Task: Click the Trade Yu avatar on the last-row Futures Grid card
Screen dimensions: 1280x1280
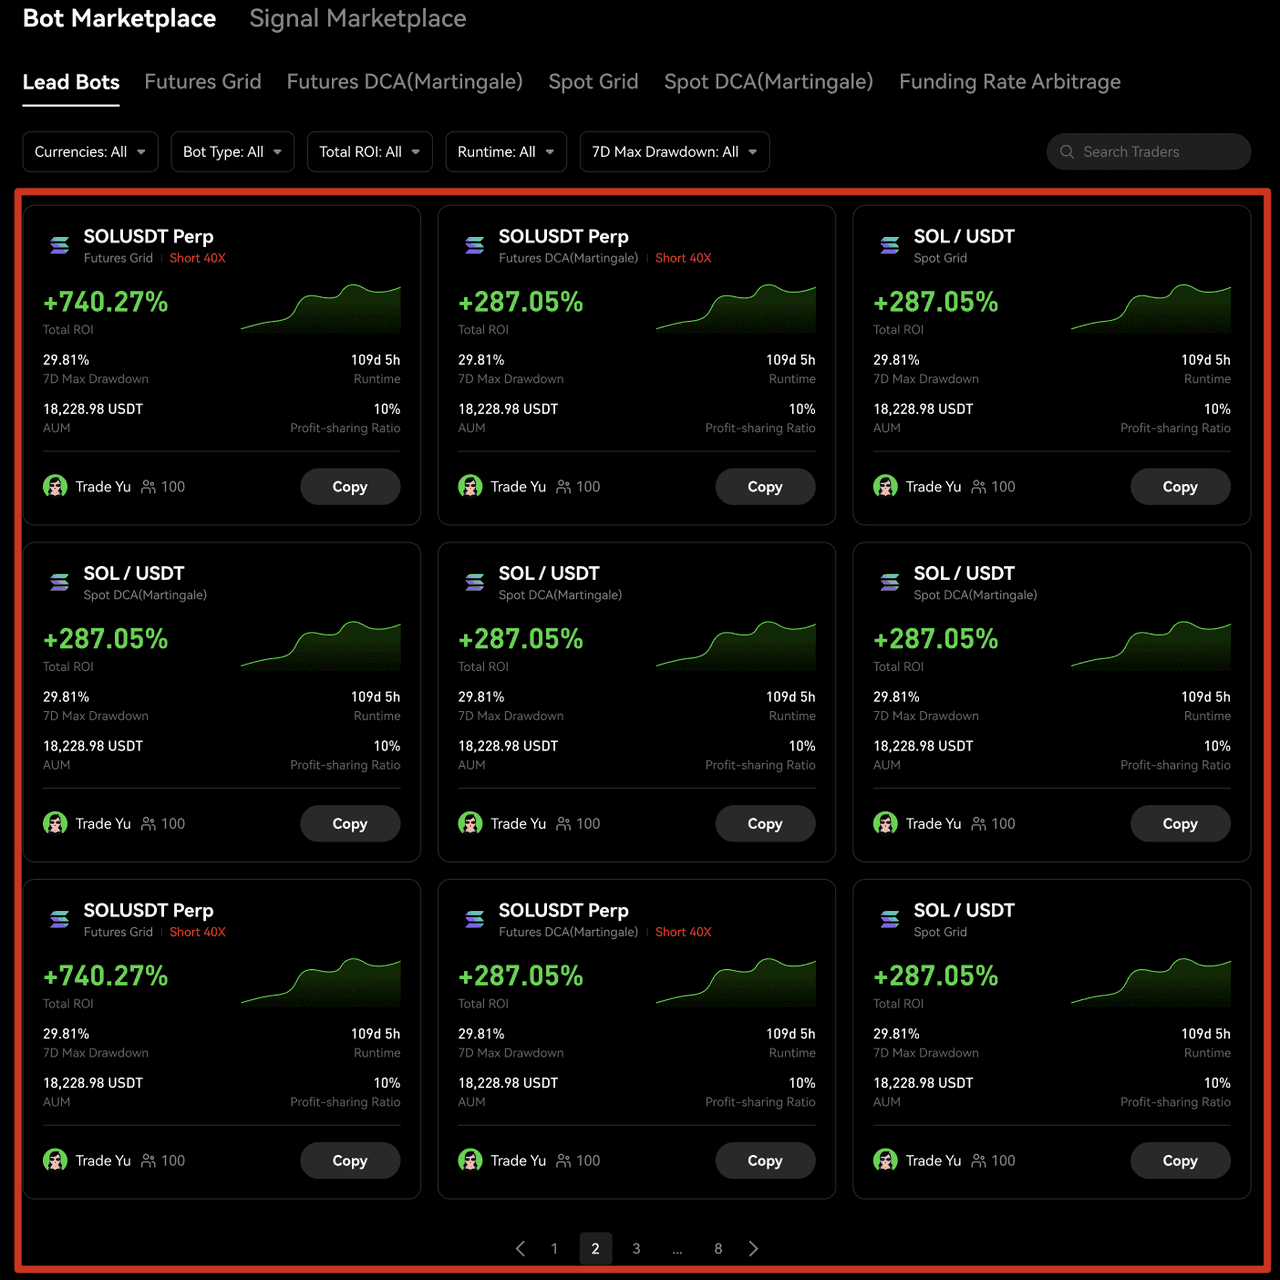Action: (55, 1160)
